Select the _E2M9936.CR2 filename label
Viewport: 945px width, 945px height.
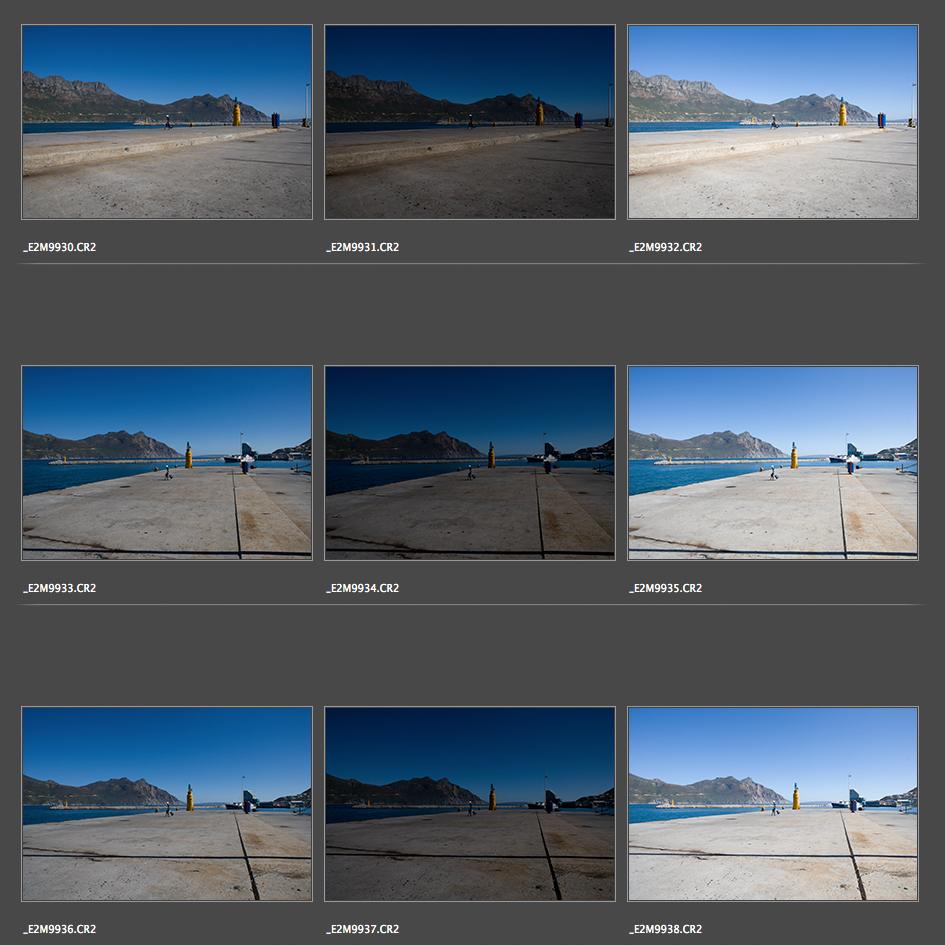click(x=60, y=929)
